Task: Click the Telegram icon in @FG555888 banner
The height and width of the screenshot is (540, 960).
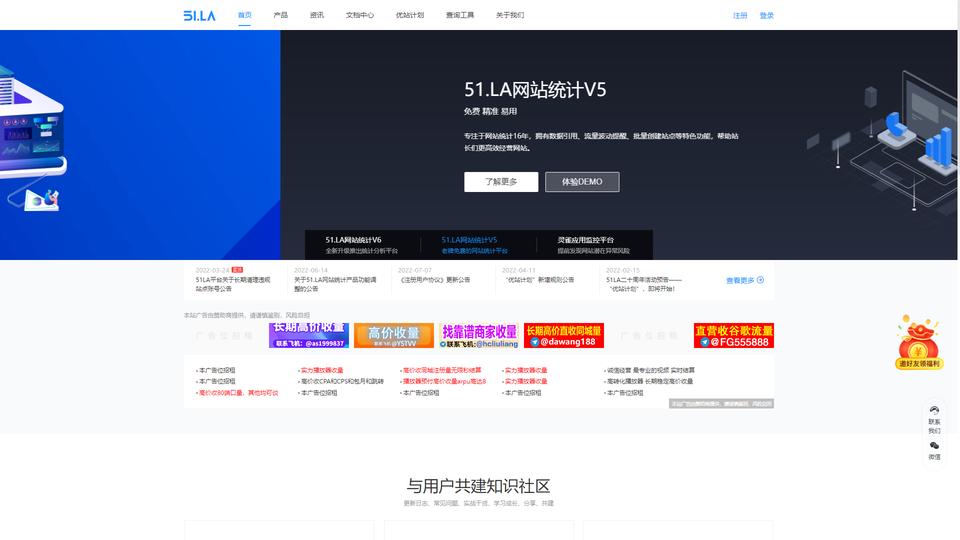Action: click(705, 342)
